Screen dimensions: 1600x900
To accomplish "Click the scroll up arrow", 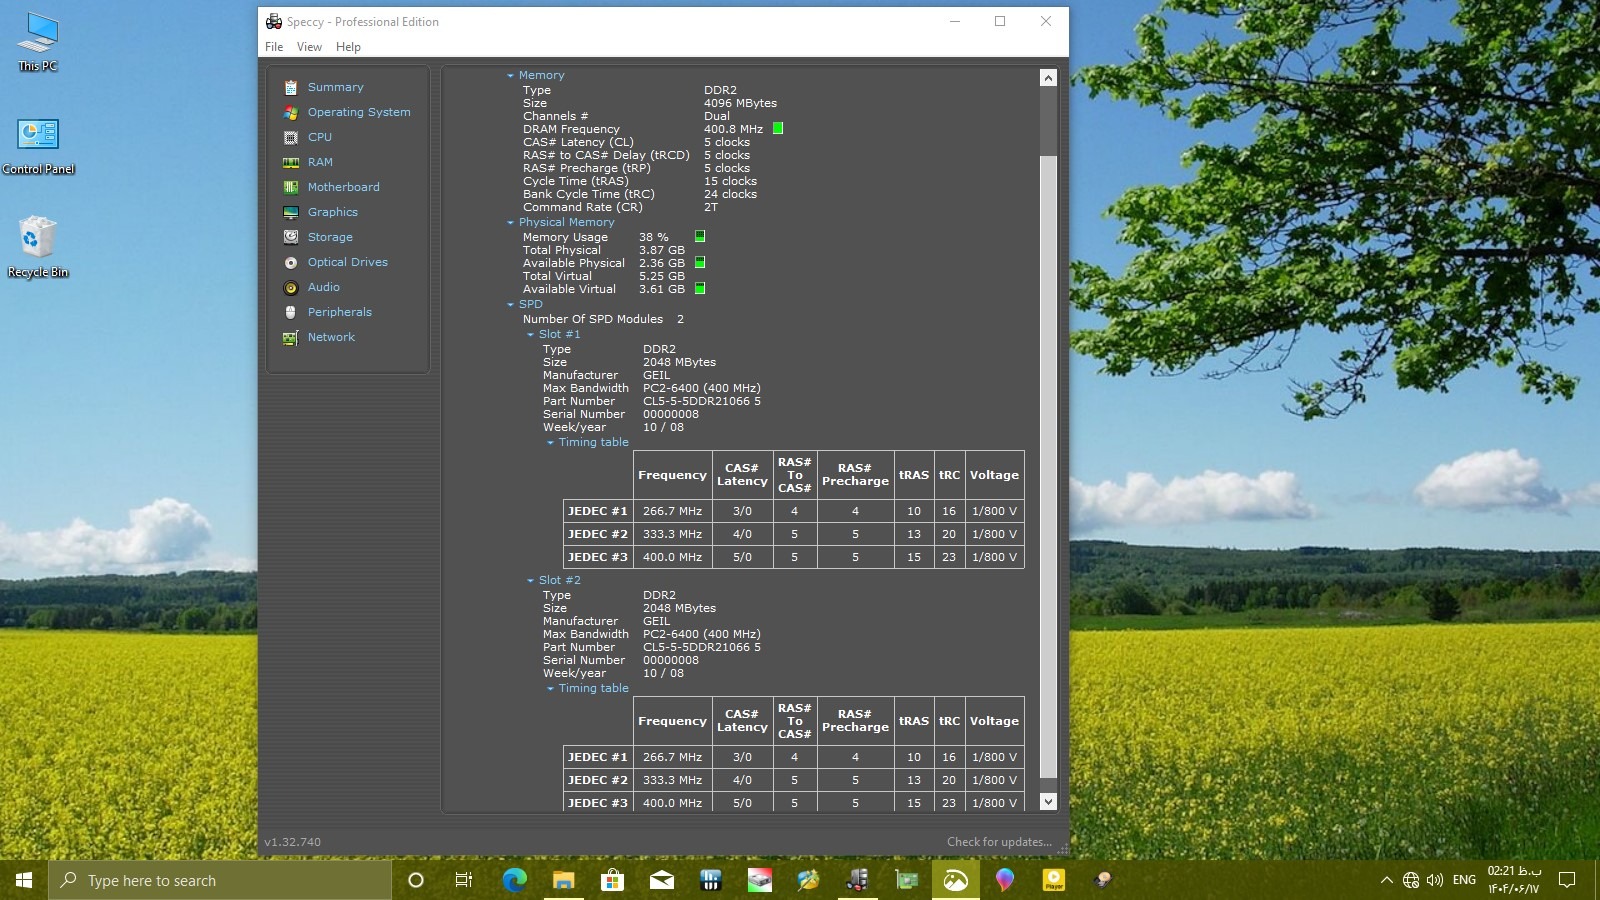I will point(1048,78).
